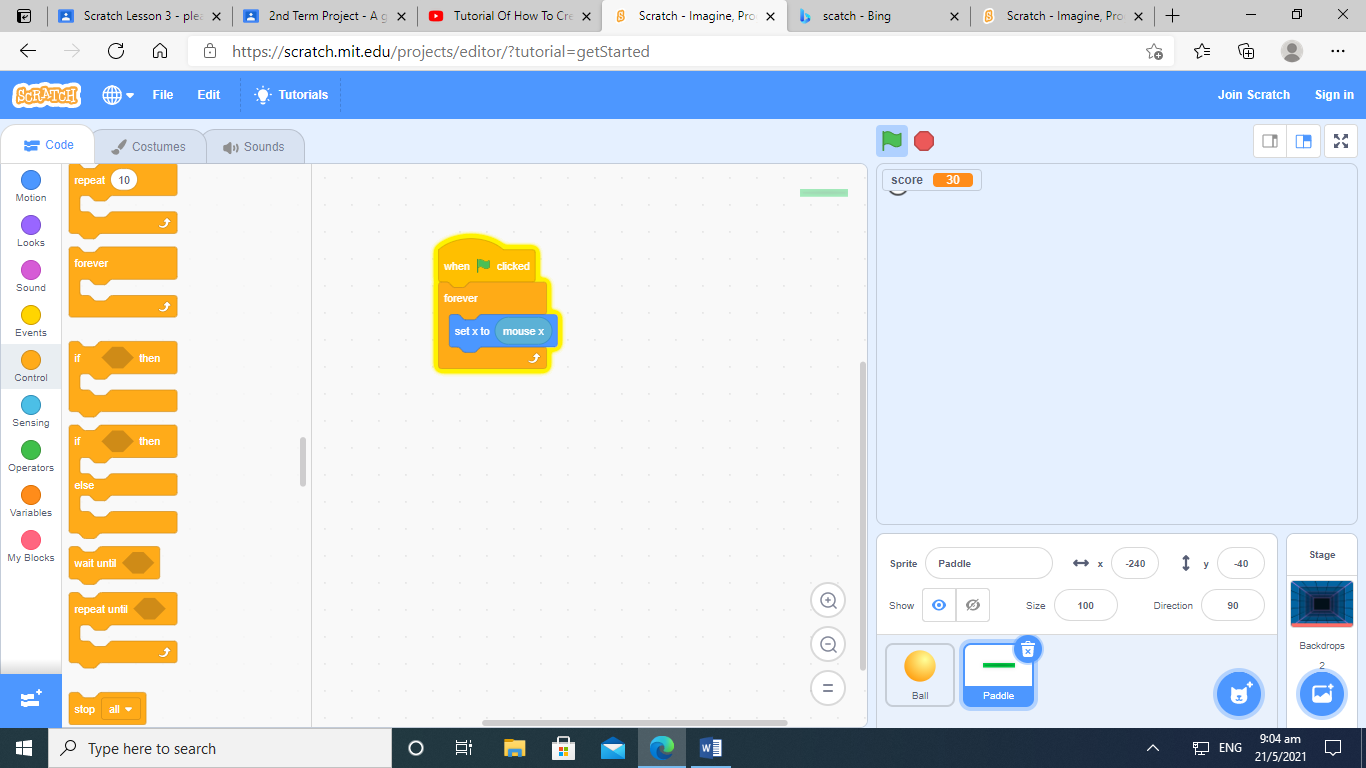The height and width of the screenshot is (768, 1366).
Task: Select the orange Variables category circle
Action: [x=31, y=495]
